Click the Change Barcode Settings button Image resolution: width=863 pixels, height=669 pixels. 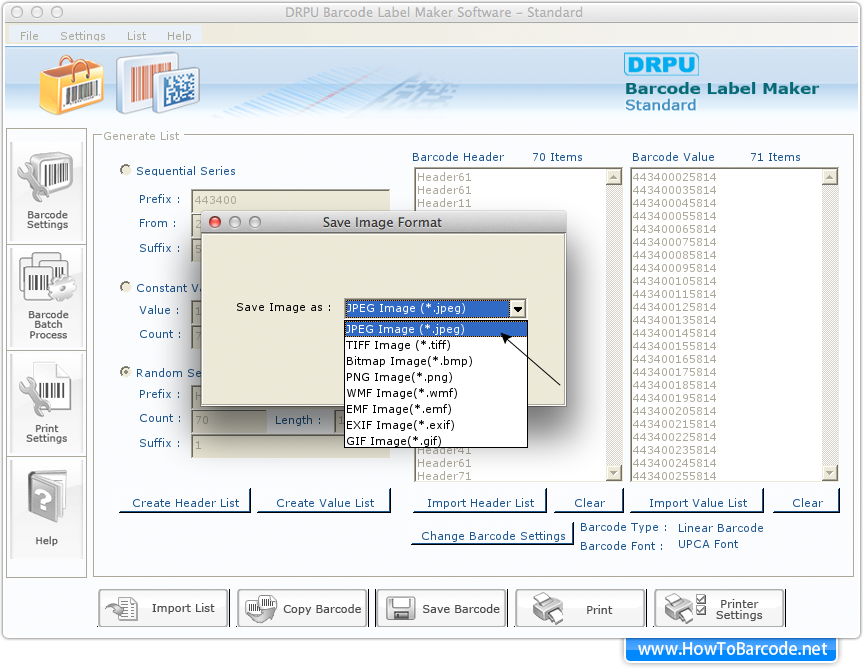(x=493, y=535)
